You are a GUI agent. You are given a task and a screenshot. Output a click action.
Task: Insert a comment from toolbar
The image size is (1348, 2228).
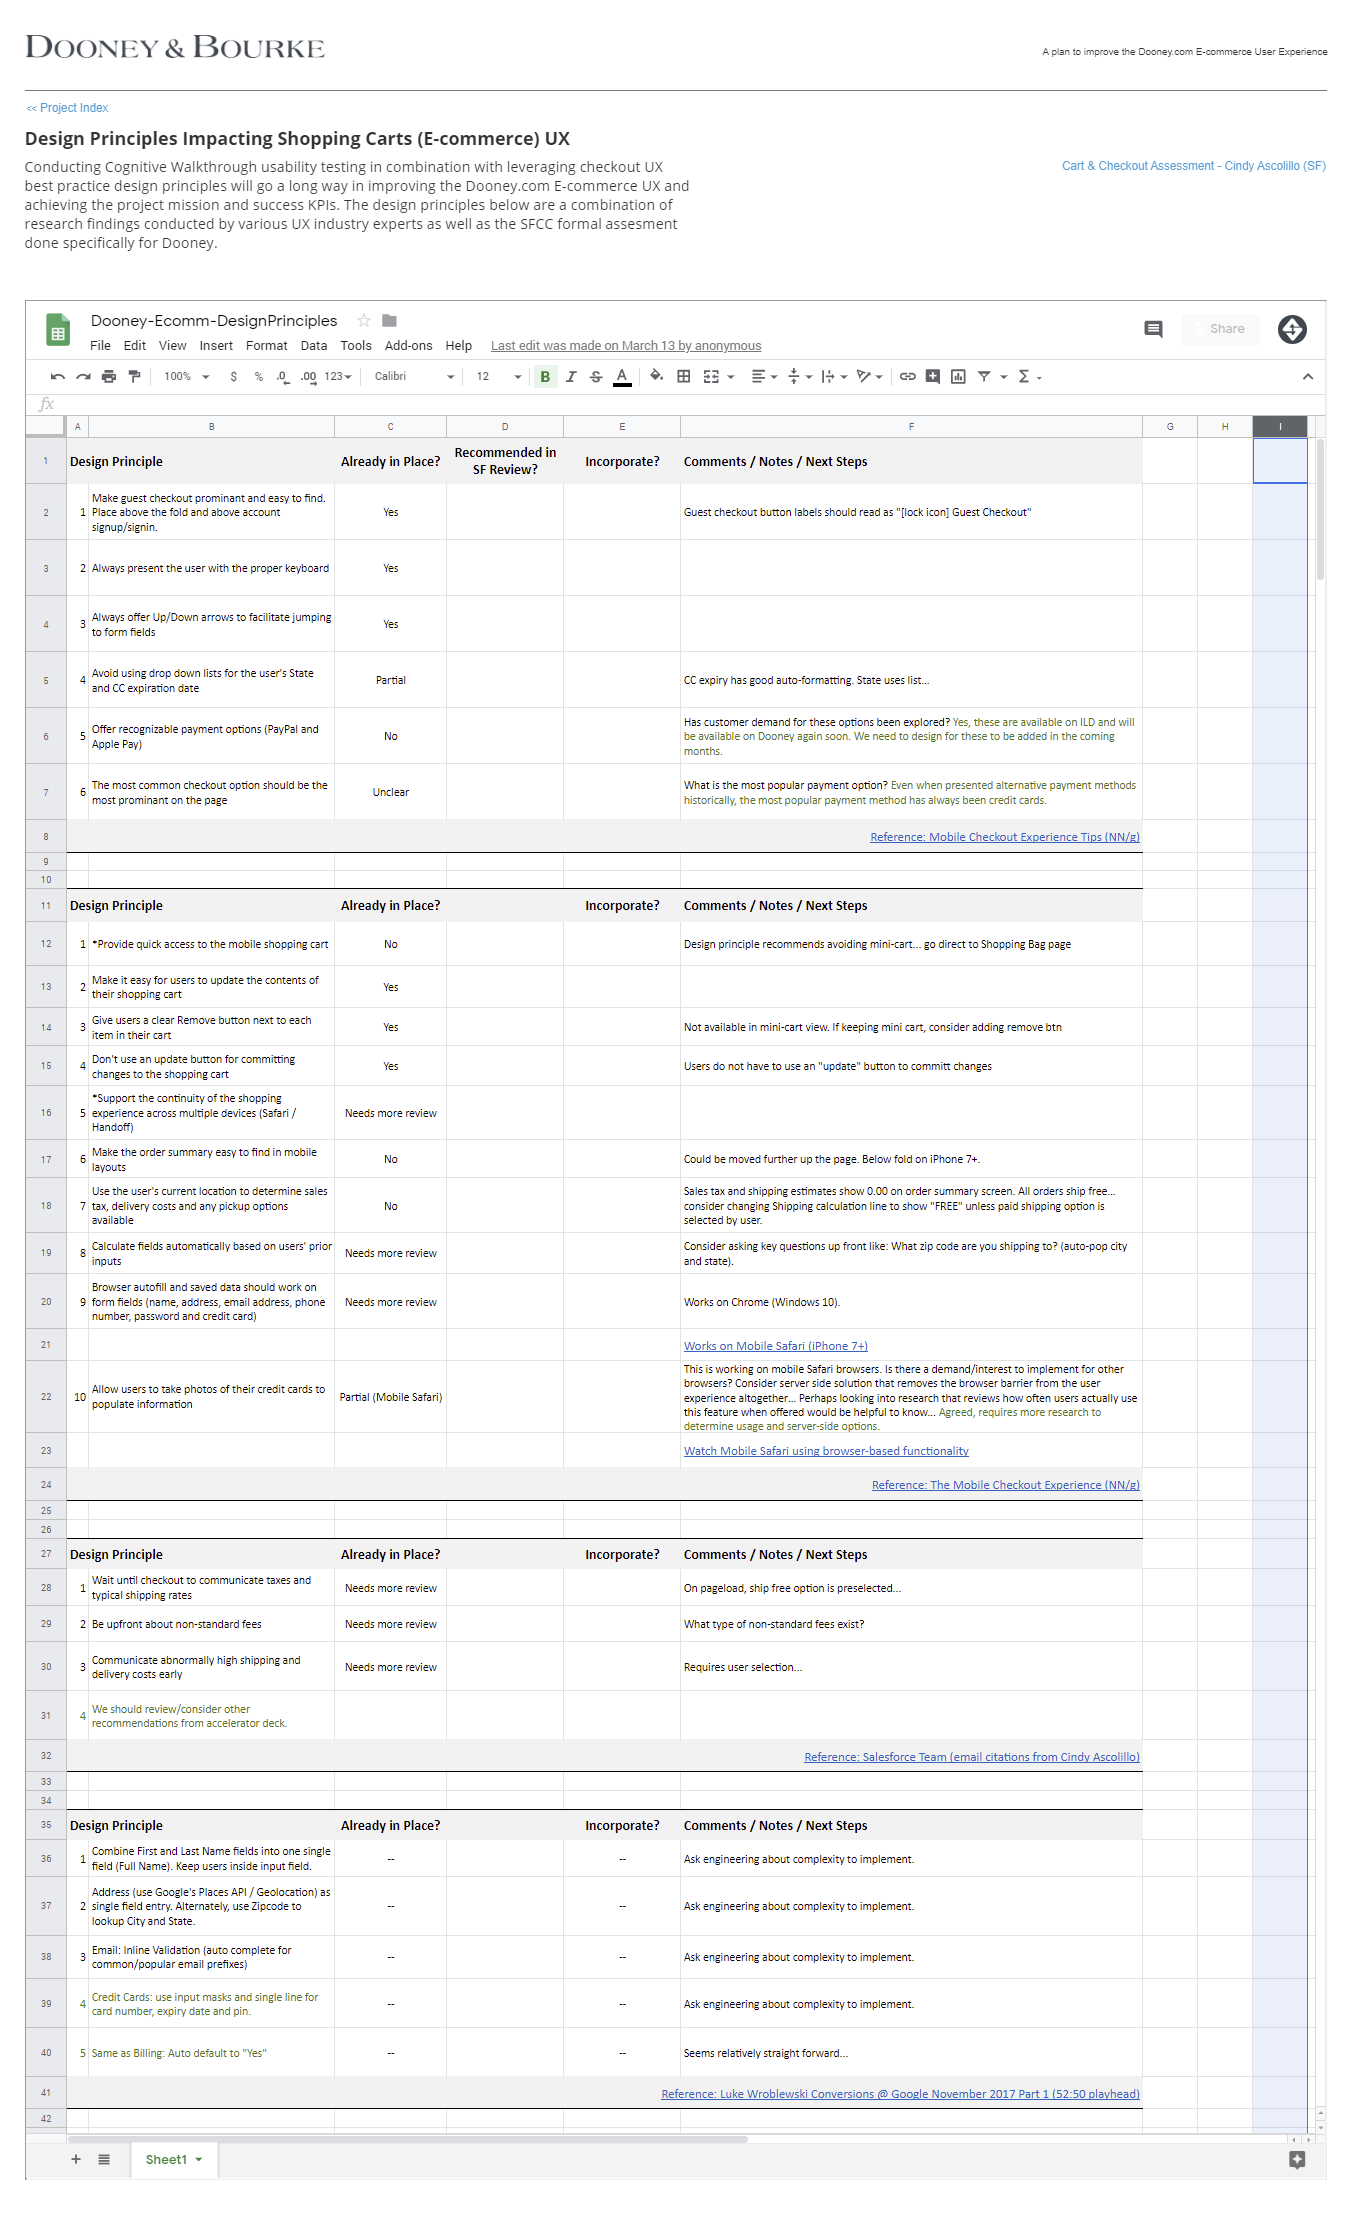pyautogui.click(x=933, y=377)
